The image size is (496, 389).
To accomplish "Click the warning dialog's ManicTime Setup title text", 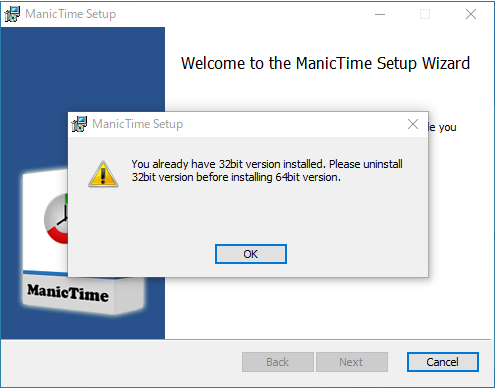I will click(x=137, y=124).
